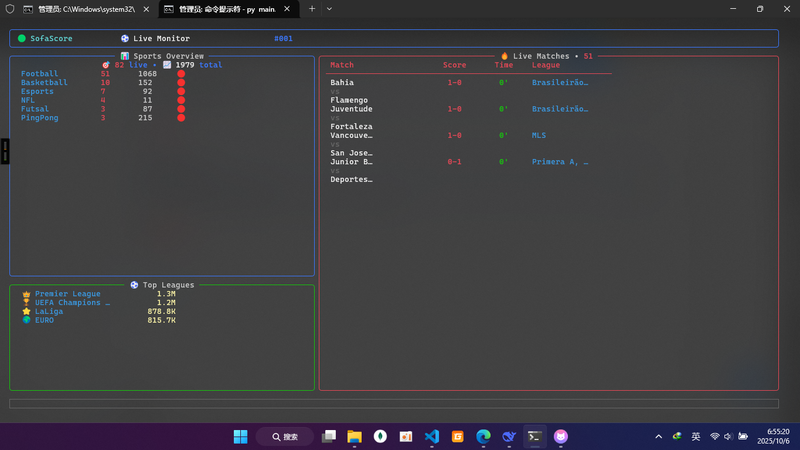Click the Premier League name
The image size is (800, 450).
[x=68, y=294]
